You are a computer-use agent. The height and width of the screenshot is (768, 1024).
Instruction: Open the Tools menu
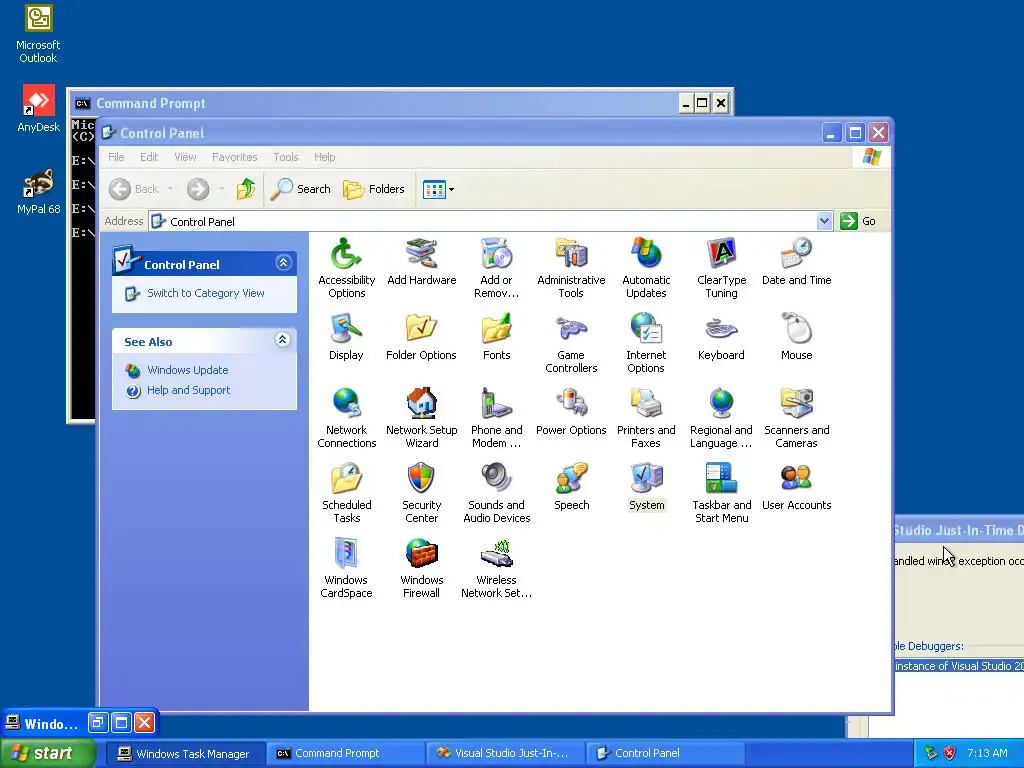coord(285,157)
